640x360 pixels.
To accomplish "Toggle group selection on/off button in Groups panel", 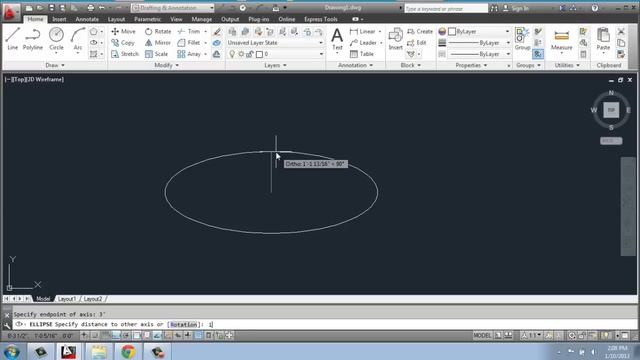I will point(538,54).
